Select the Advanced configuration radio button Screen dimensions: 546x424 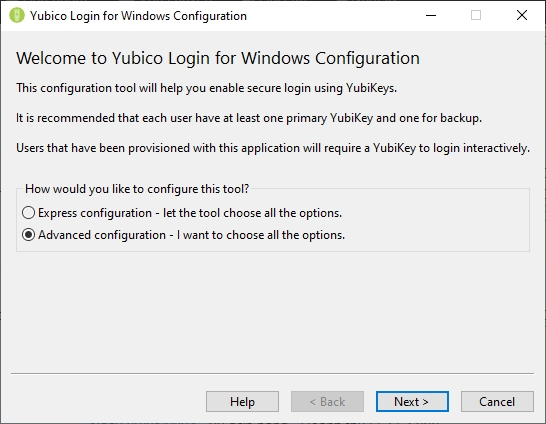[28, 235]
